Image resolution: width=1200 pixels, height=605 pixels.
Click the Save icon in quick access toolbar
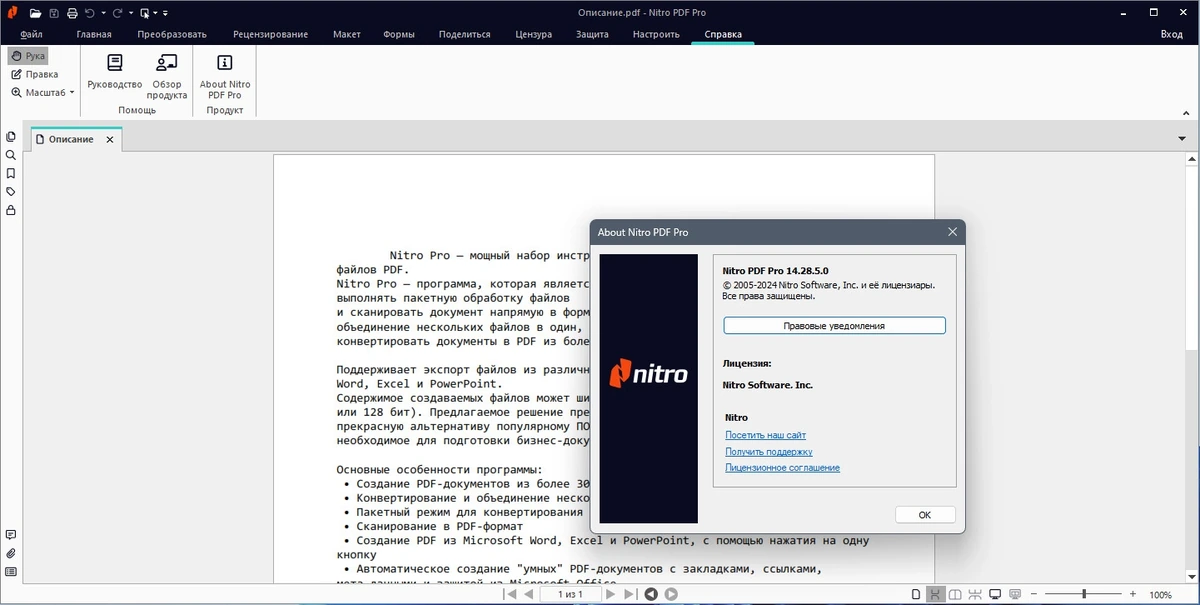(54, 13)
